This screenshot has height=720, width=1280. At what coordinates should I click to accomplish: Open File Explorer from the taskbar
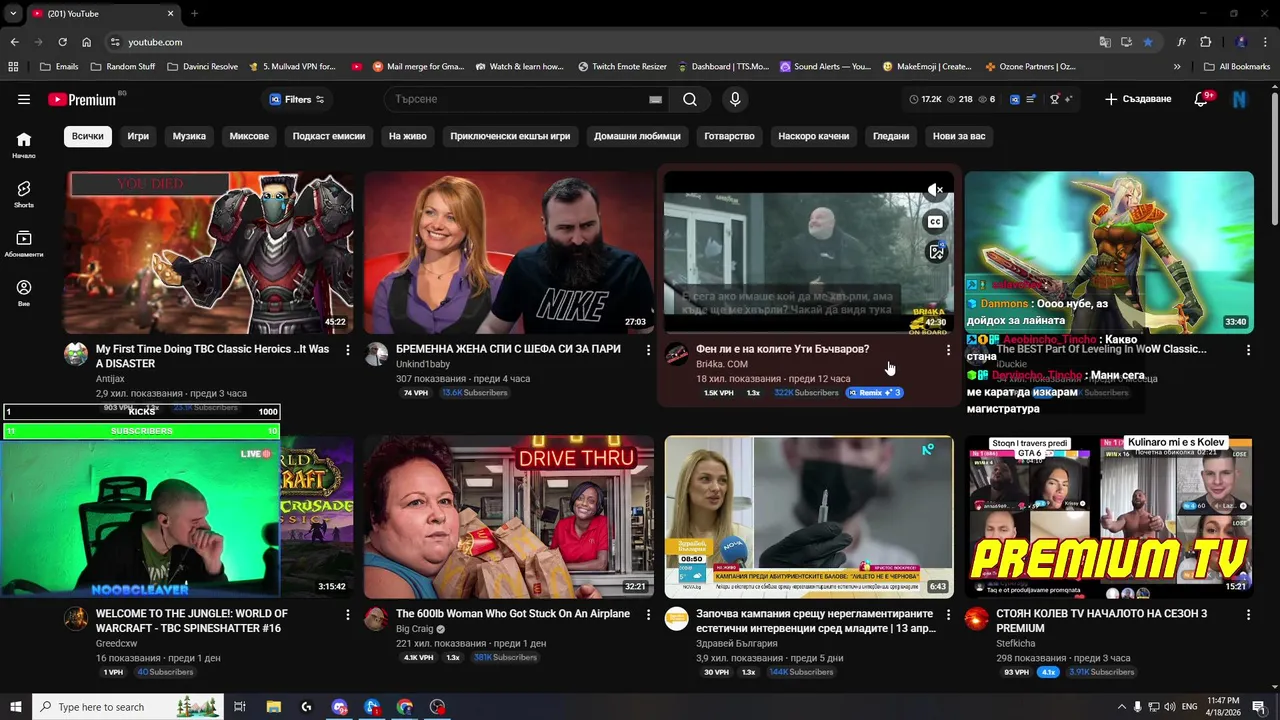point(273,707)
